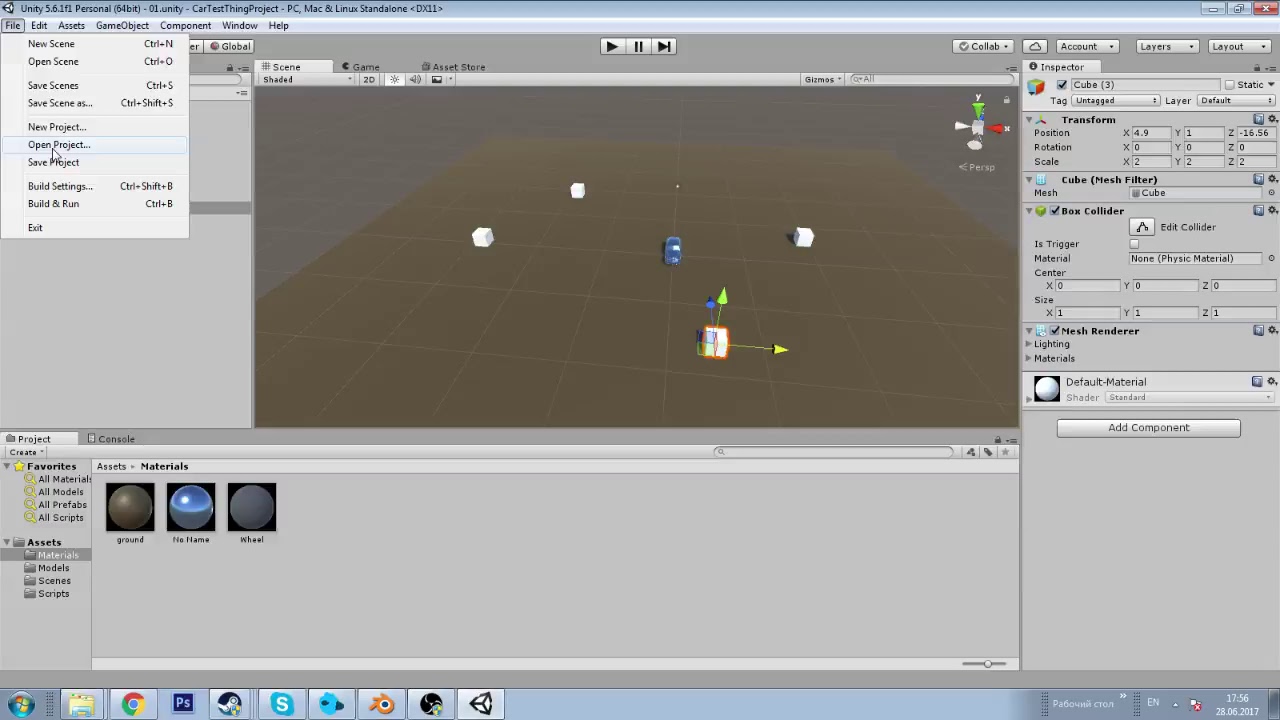Open Box Collider settings gear icon

pyautogui.click(x=1272, y=211)
